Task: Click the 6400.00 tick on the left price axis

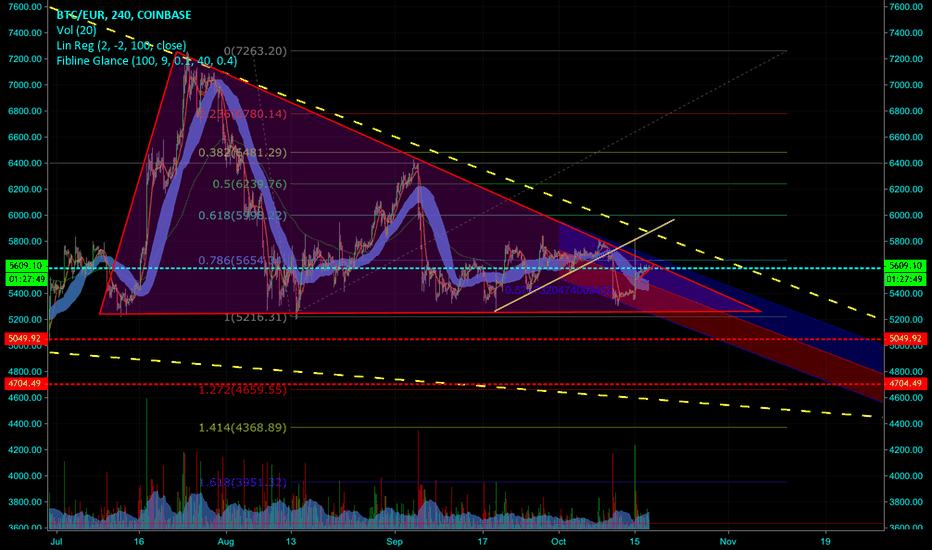Action: tap(25, 163)
